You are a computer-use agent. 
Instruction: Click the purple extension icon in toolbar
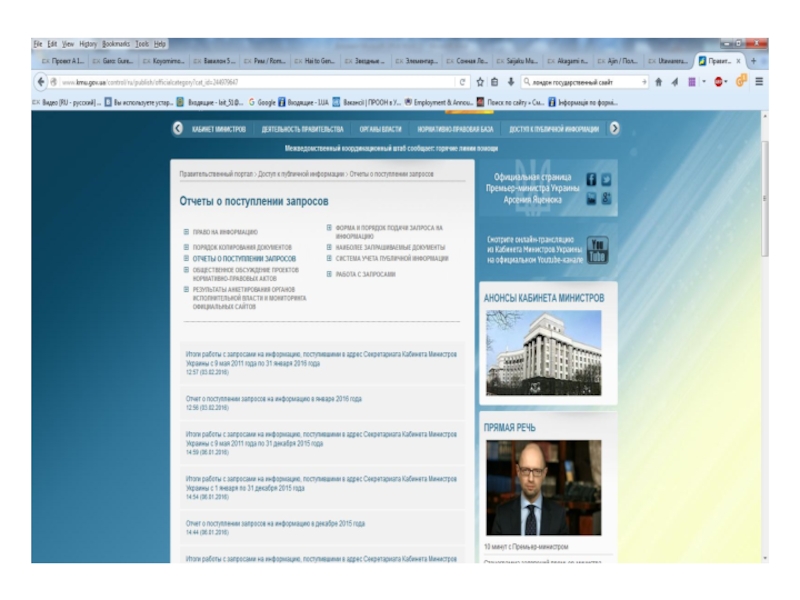click(692, 82)
